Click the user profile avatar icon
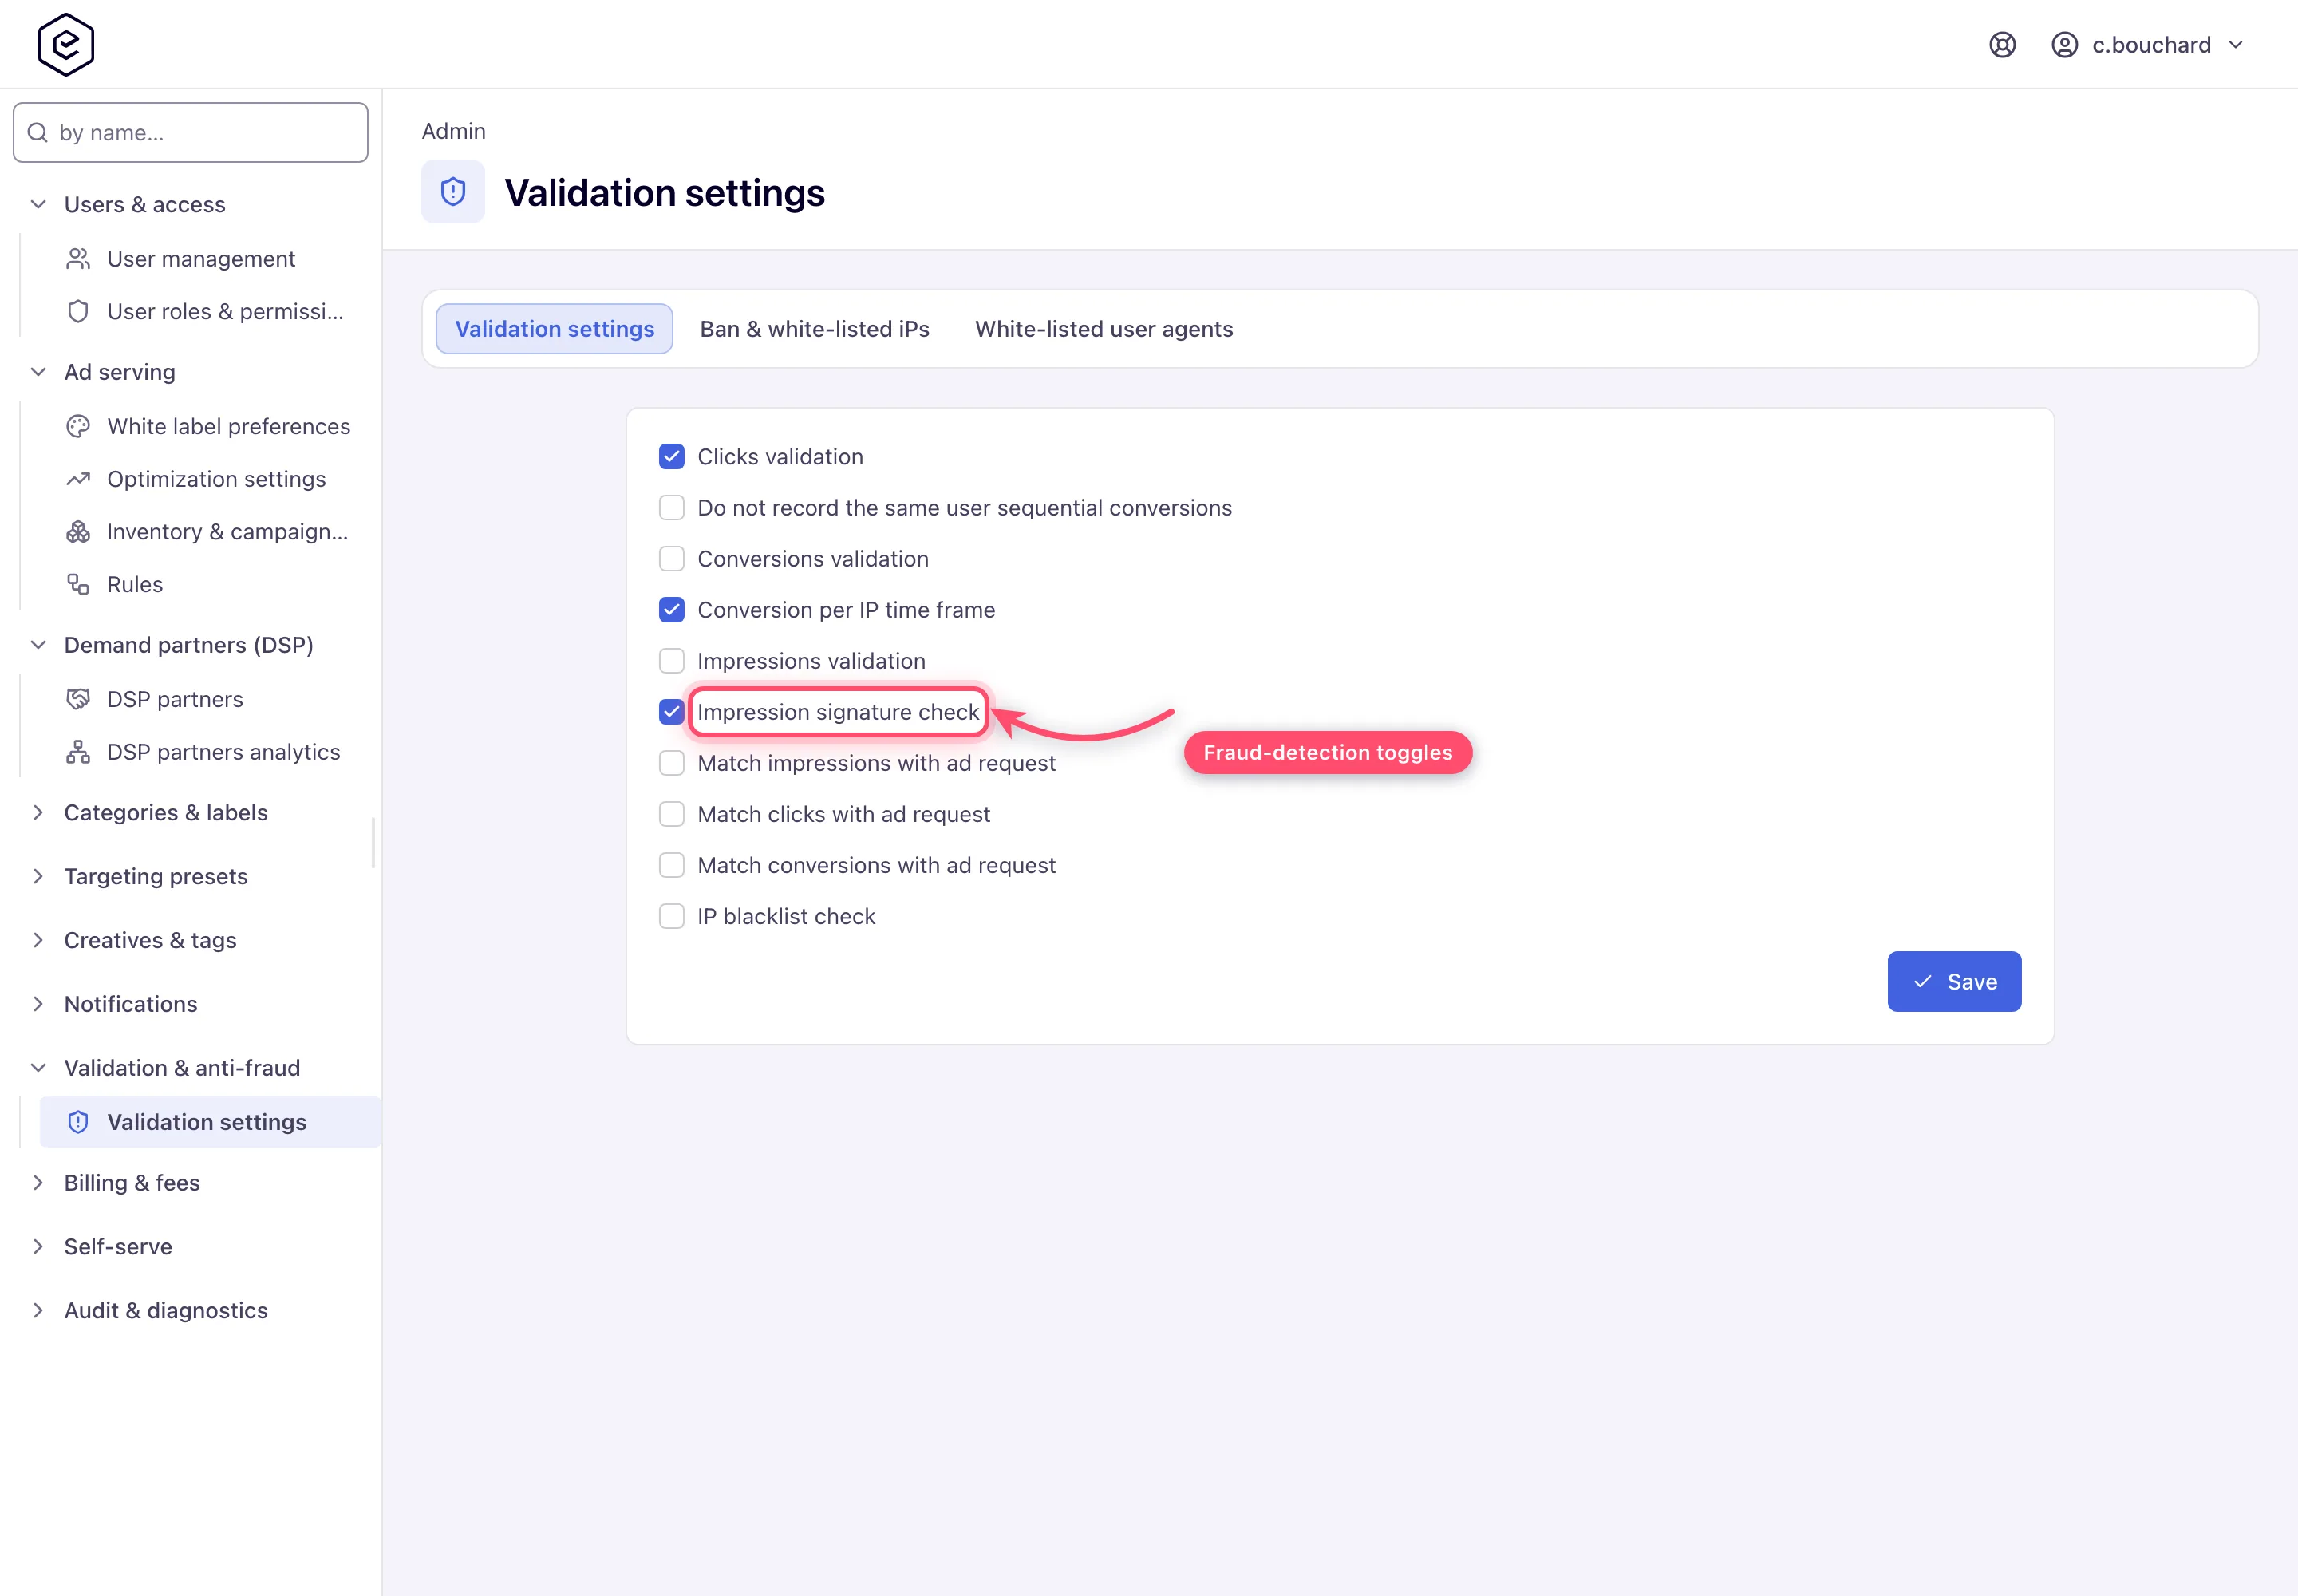The image size is (2298, 1596). point(2064,45)
